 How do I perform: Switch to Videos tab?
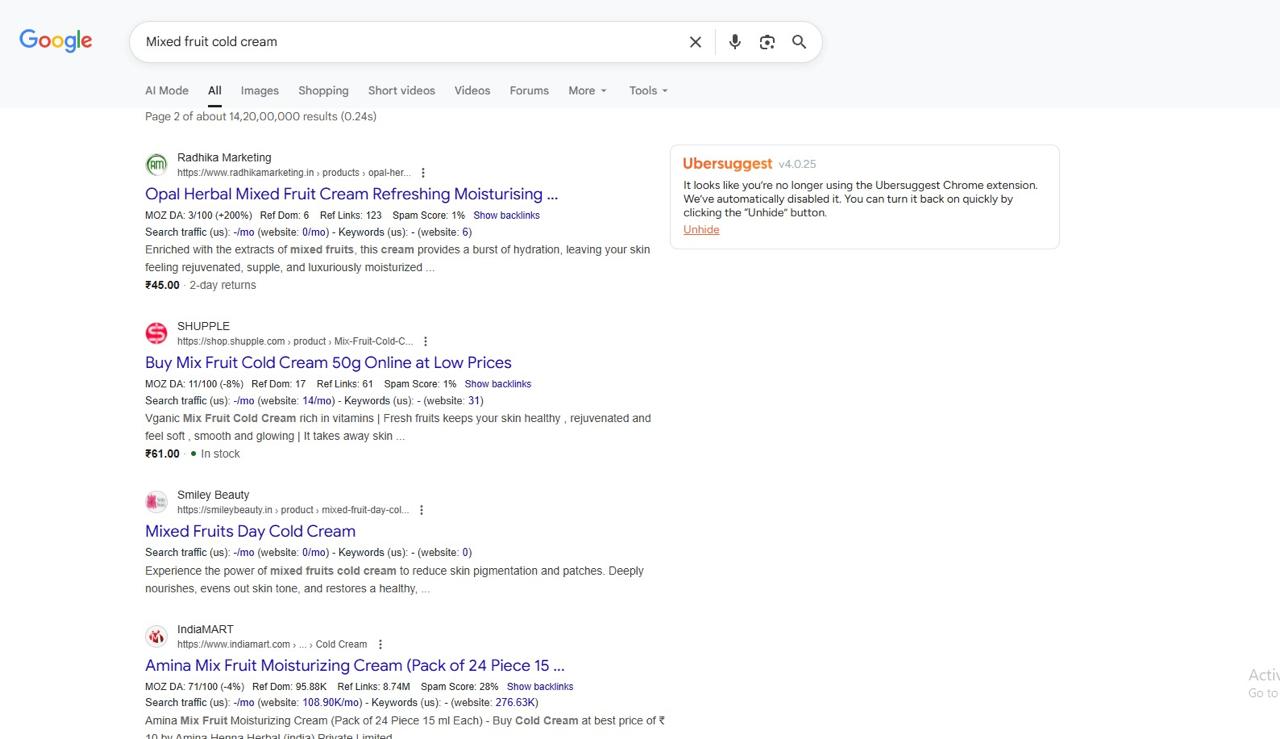pos(472,90)
